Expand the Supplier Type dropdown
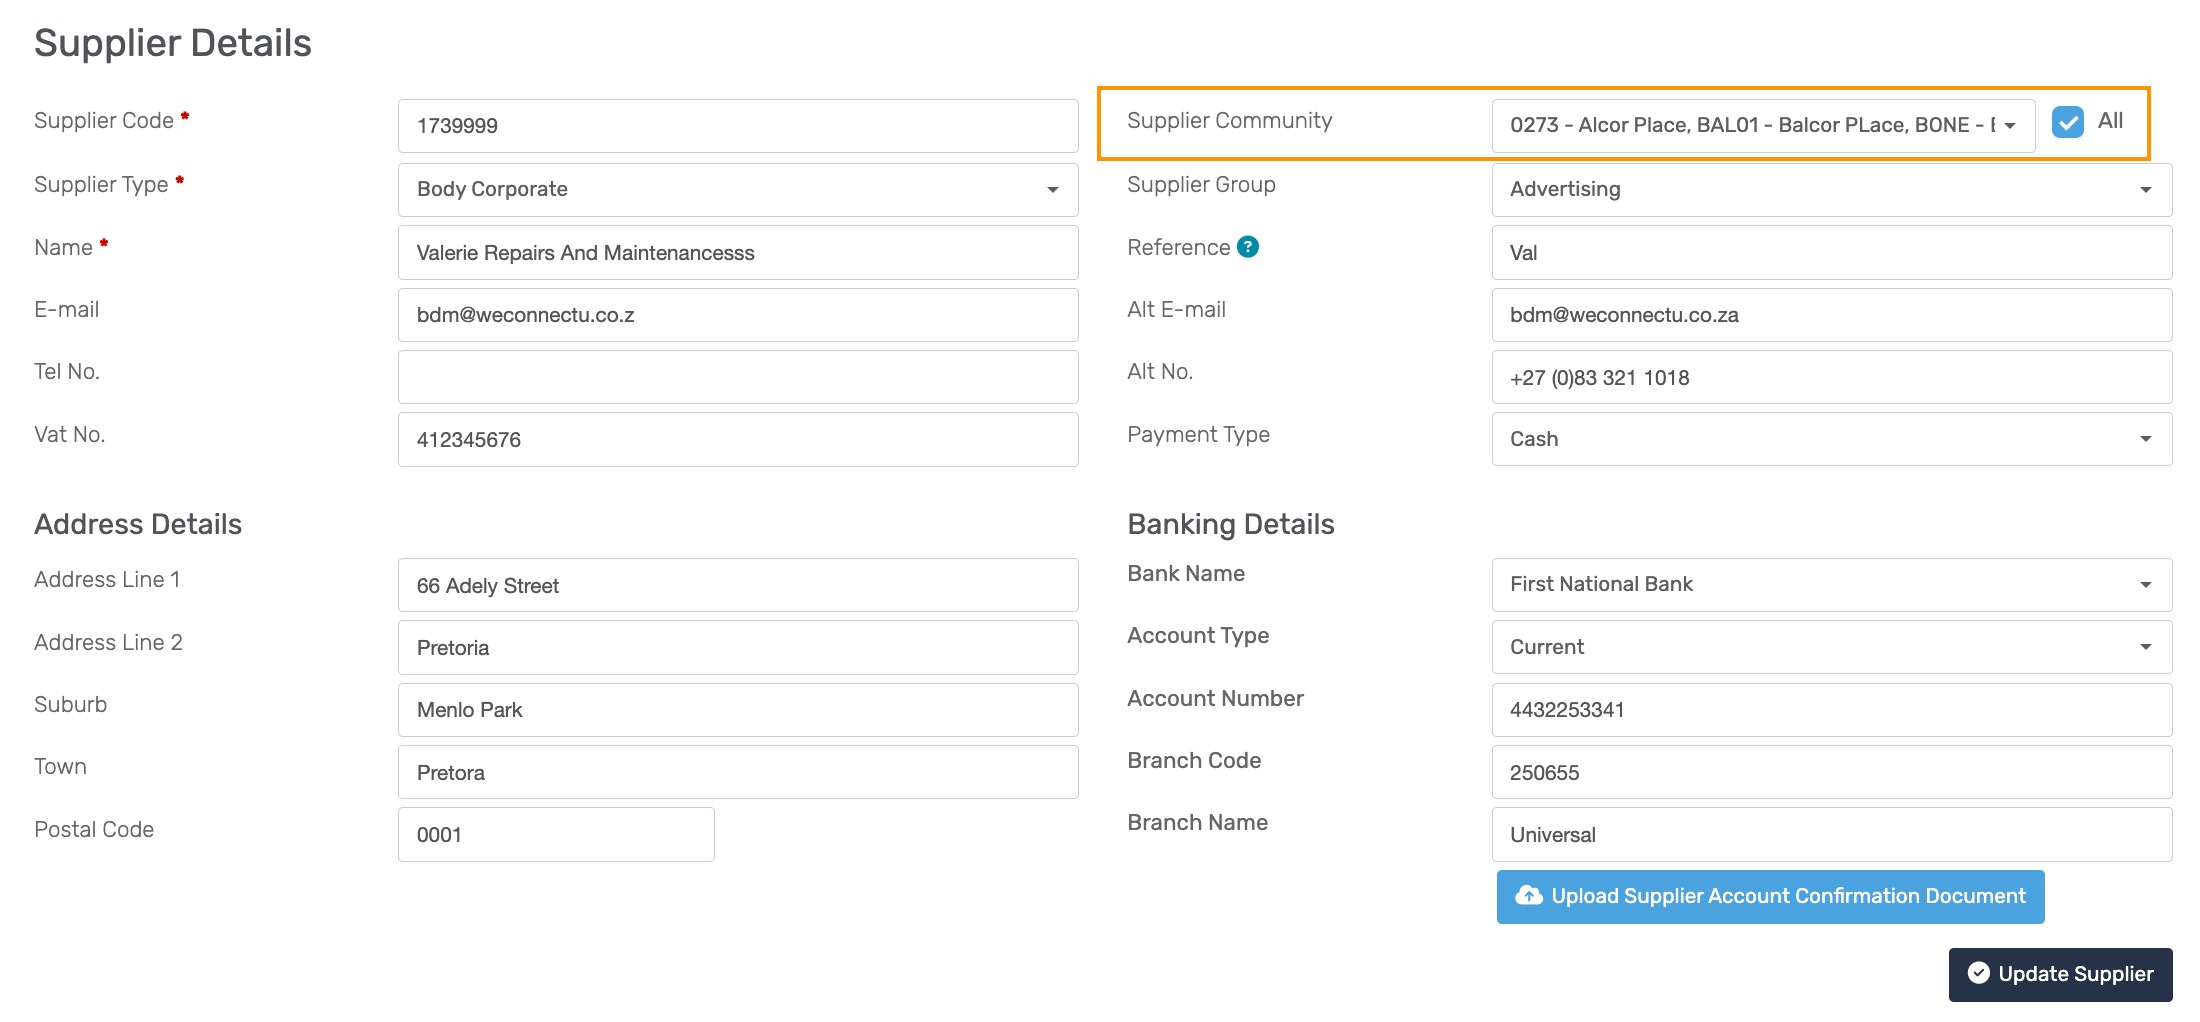 click(x=737, y=190)
